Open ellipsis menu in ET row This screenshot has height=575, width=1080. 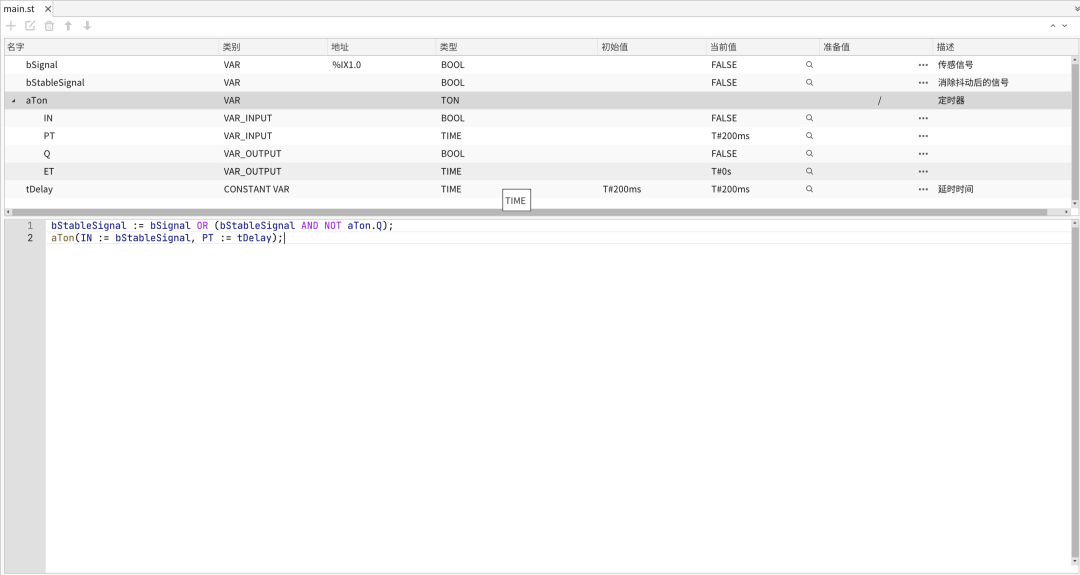coord(923,171)
